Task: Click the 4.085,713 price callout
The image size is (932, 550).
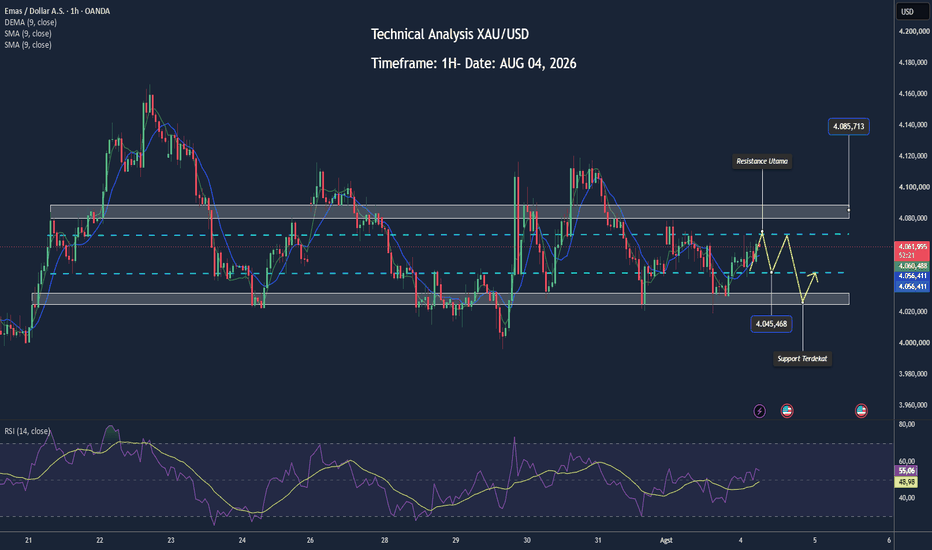Action: [849, 127]
